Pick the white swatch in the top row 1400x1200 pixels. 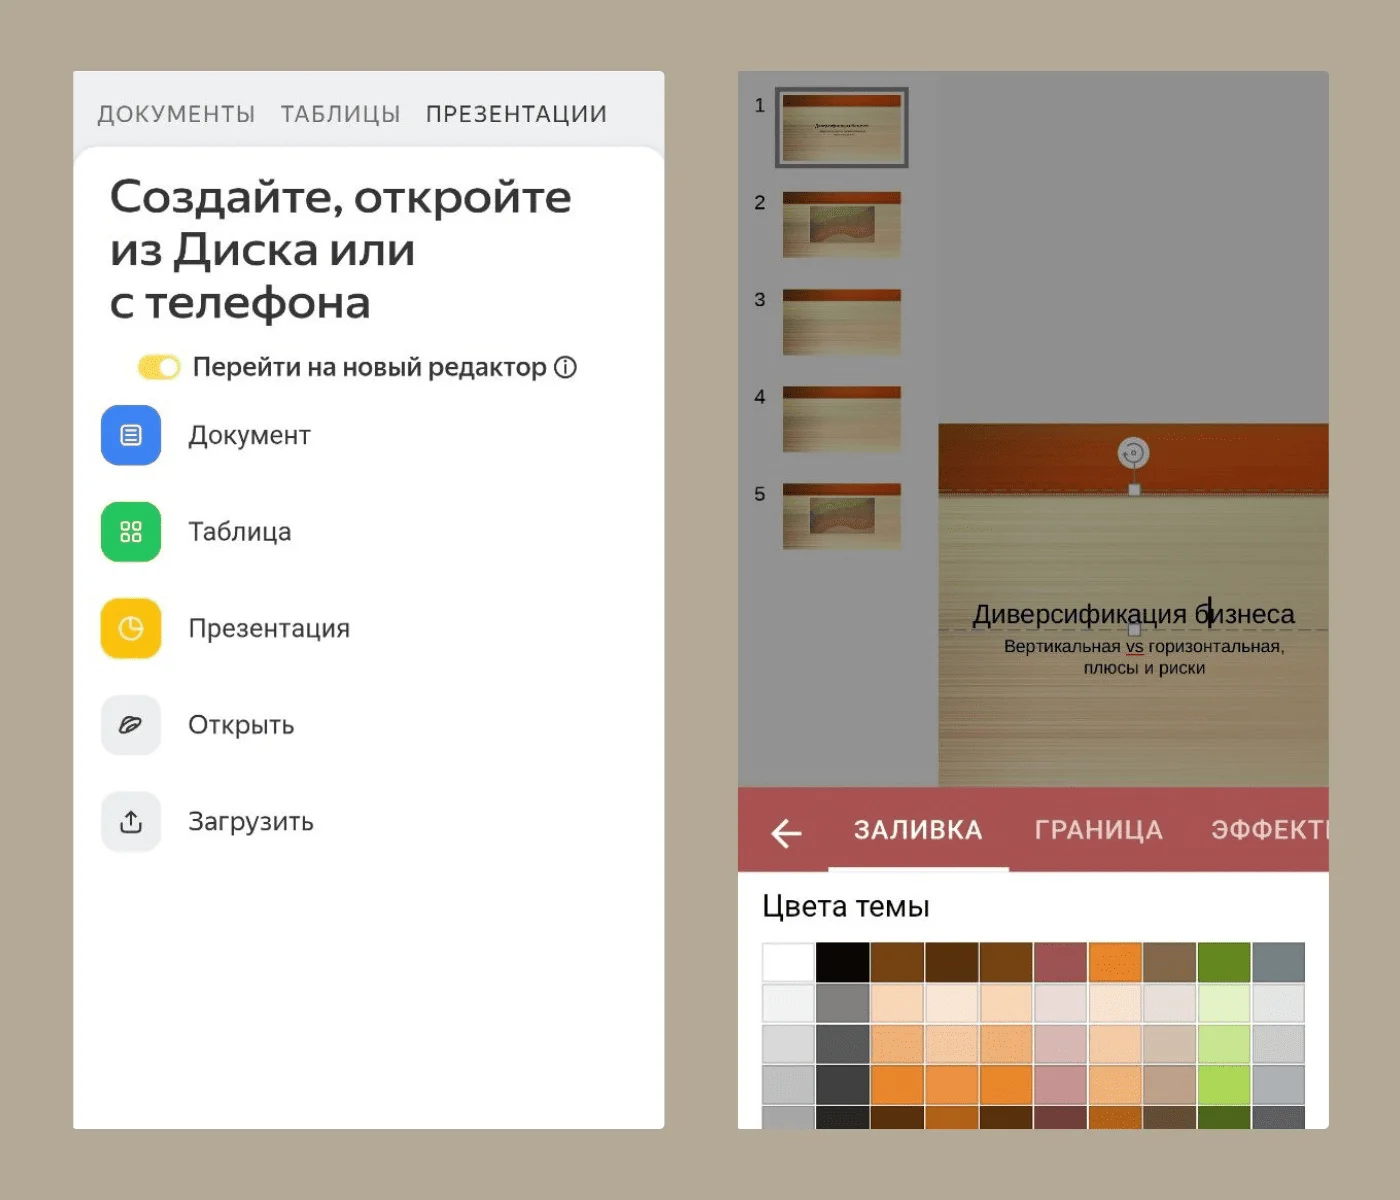click(788, 962)
